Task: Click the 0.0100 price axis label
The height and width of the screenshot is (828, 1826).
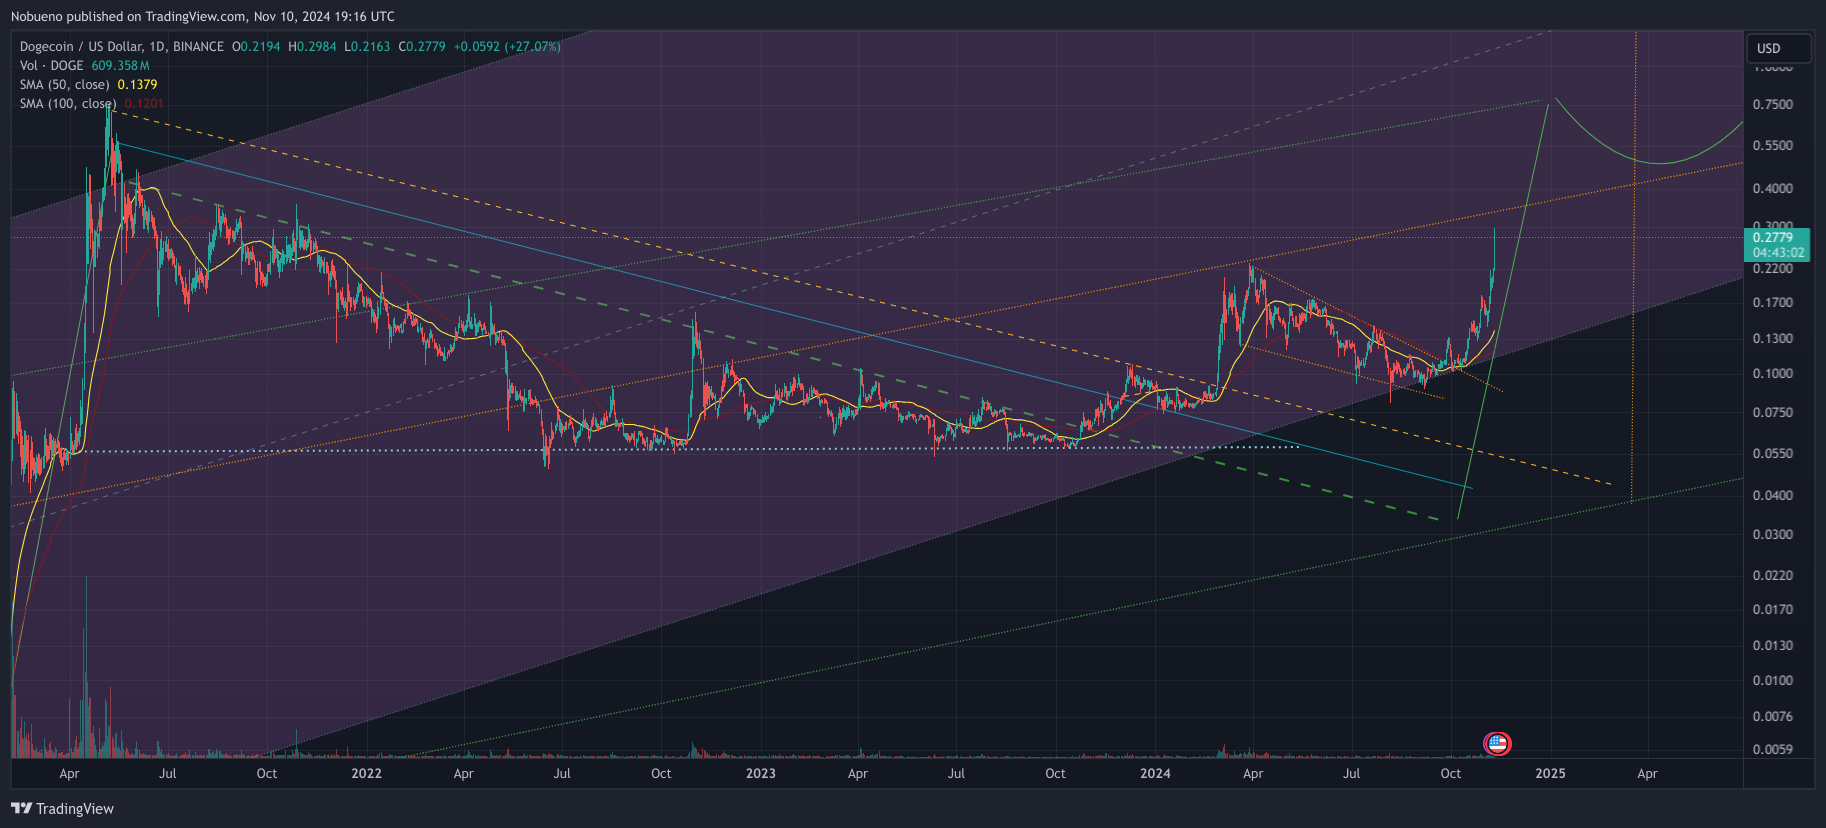Action: 1772,680
